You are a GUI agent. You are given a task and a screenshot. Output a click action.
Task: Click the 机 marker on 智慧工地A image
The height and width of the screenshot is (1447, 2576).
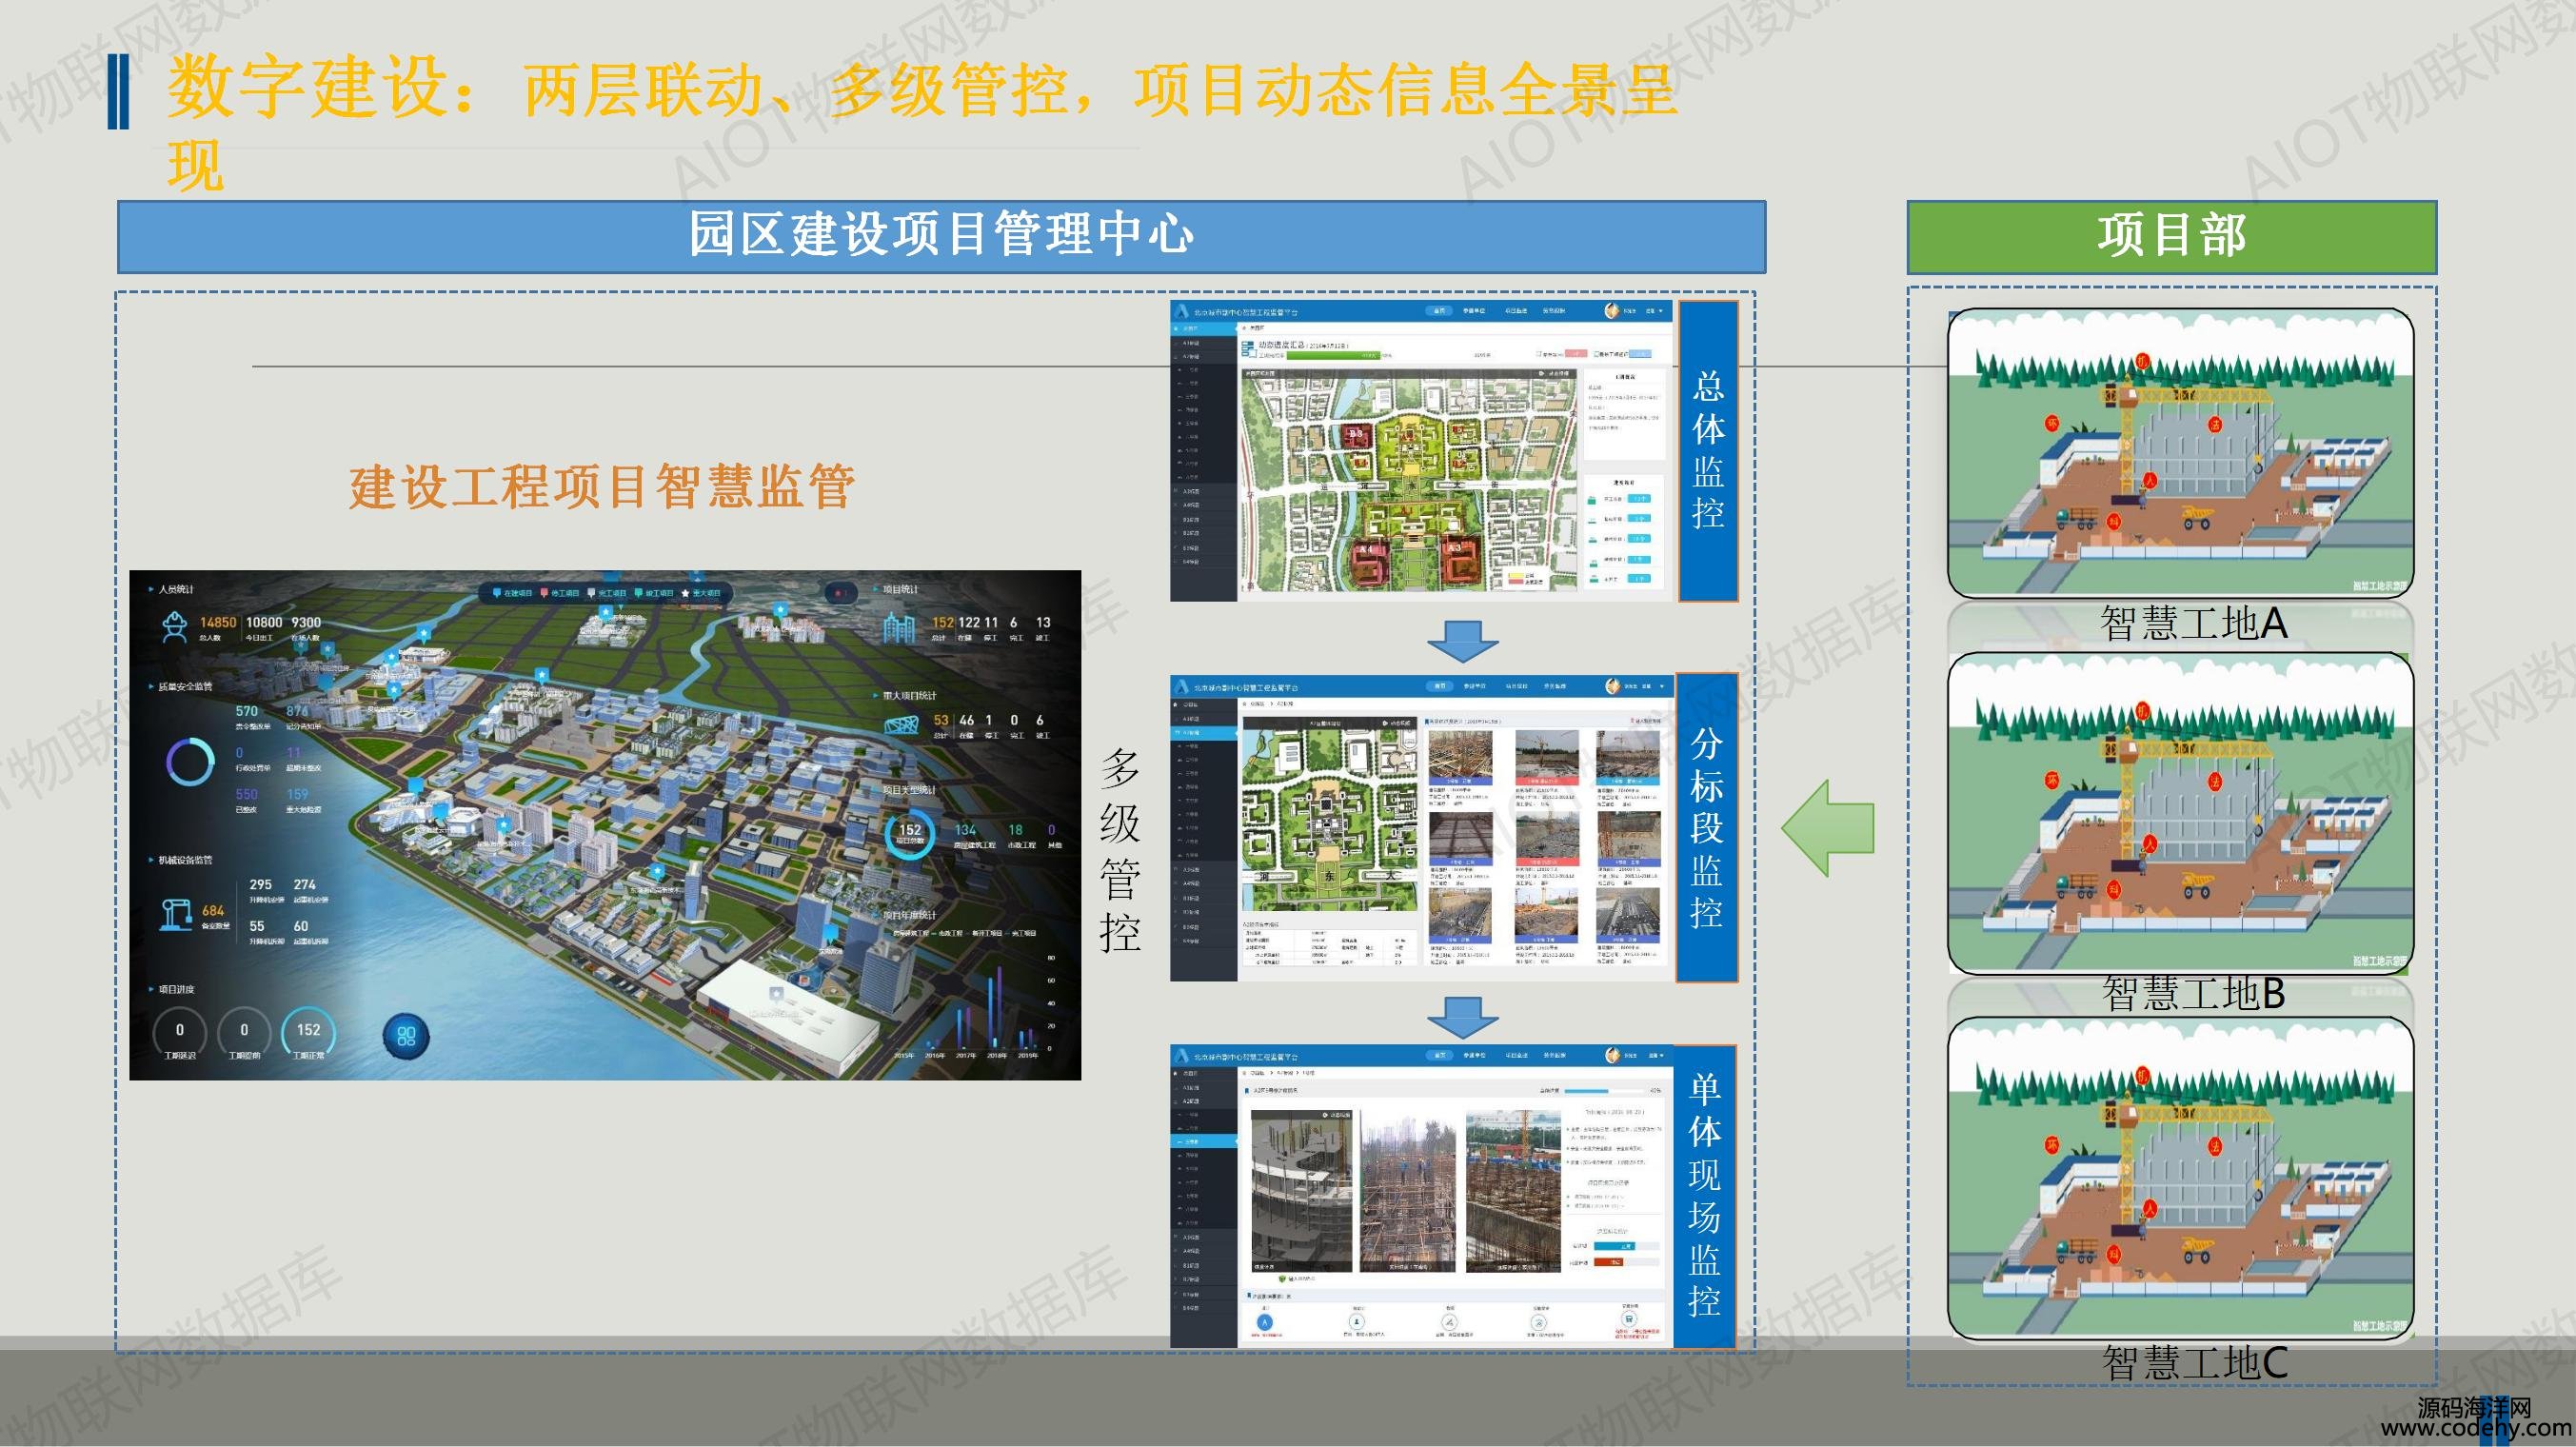click(x=2142, y=360)
